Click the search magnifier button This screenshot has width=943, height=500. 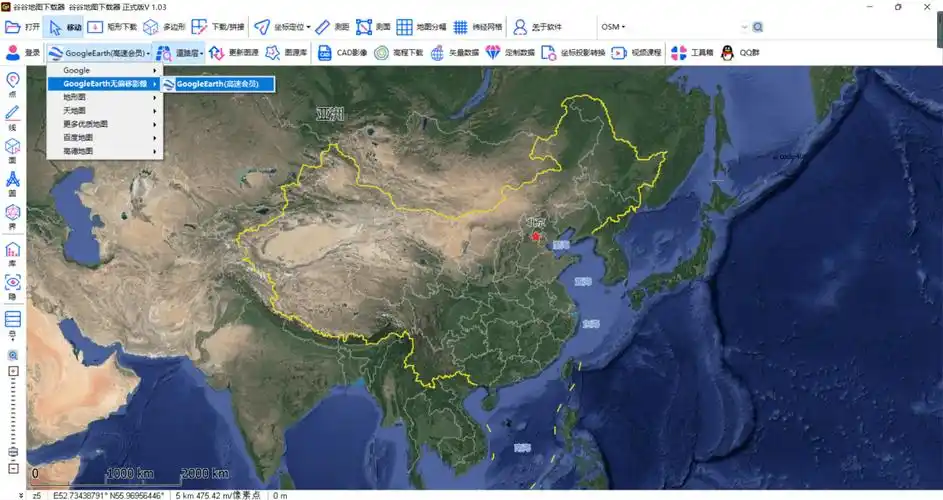click(x=758, y=27)
